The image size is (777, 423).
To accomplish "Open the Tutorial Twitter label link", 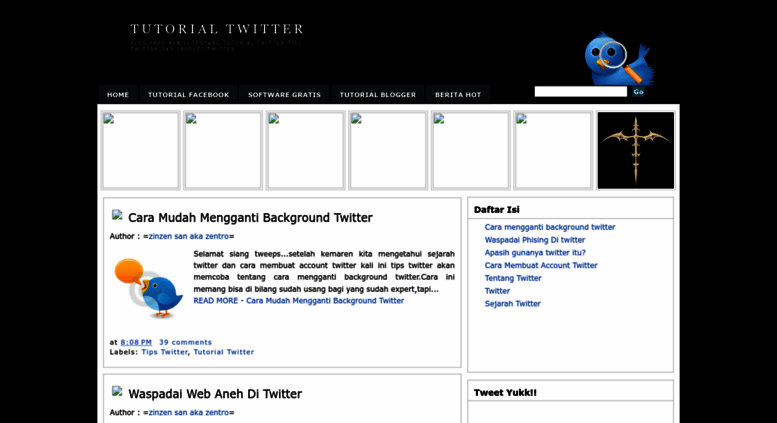I will pos(223,352).
